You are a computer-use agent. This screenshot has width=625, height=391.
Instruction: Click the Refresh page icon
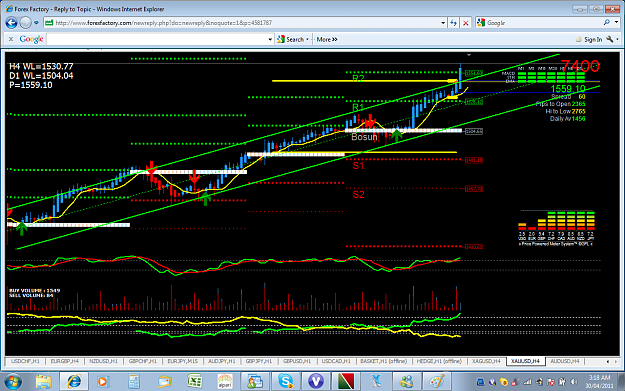point(453,23)
